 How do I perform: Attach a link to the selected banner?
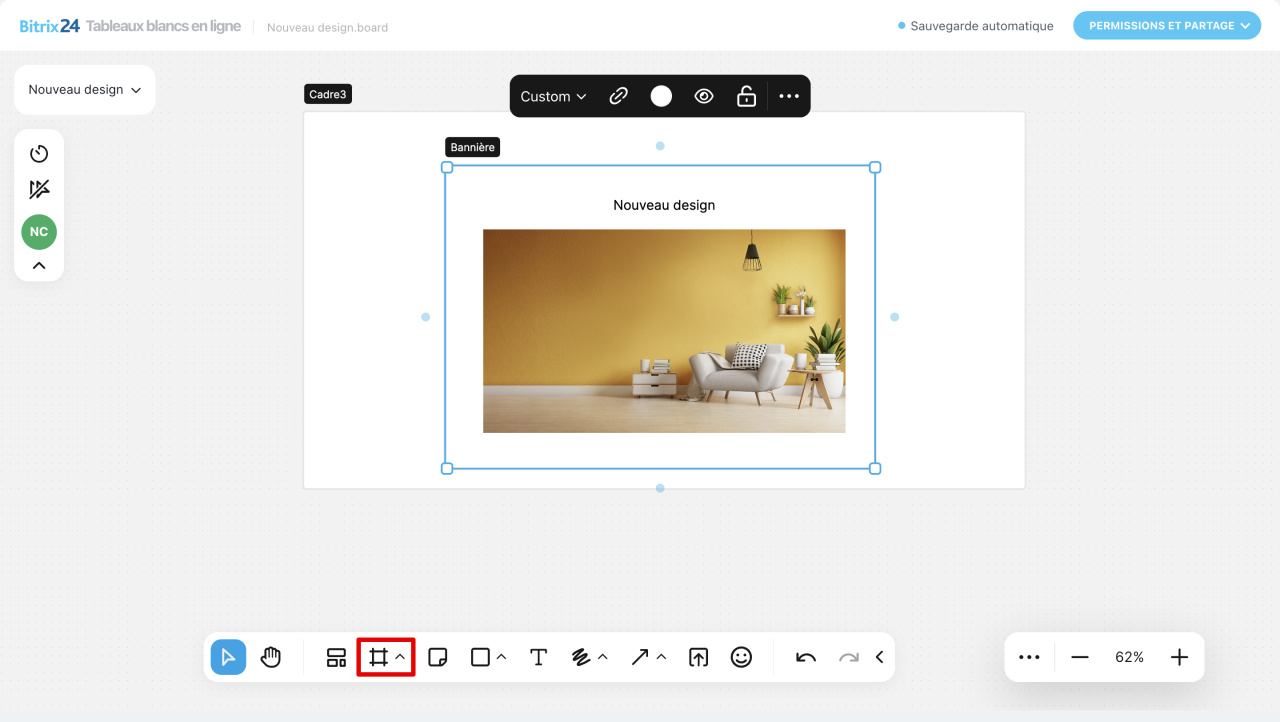point(618,96)
